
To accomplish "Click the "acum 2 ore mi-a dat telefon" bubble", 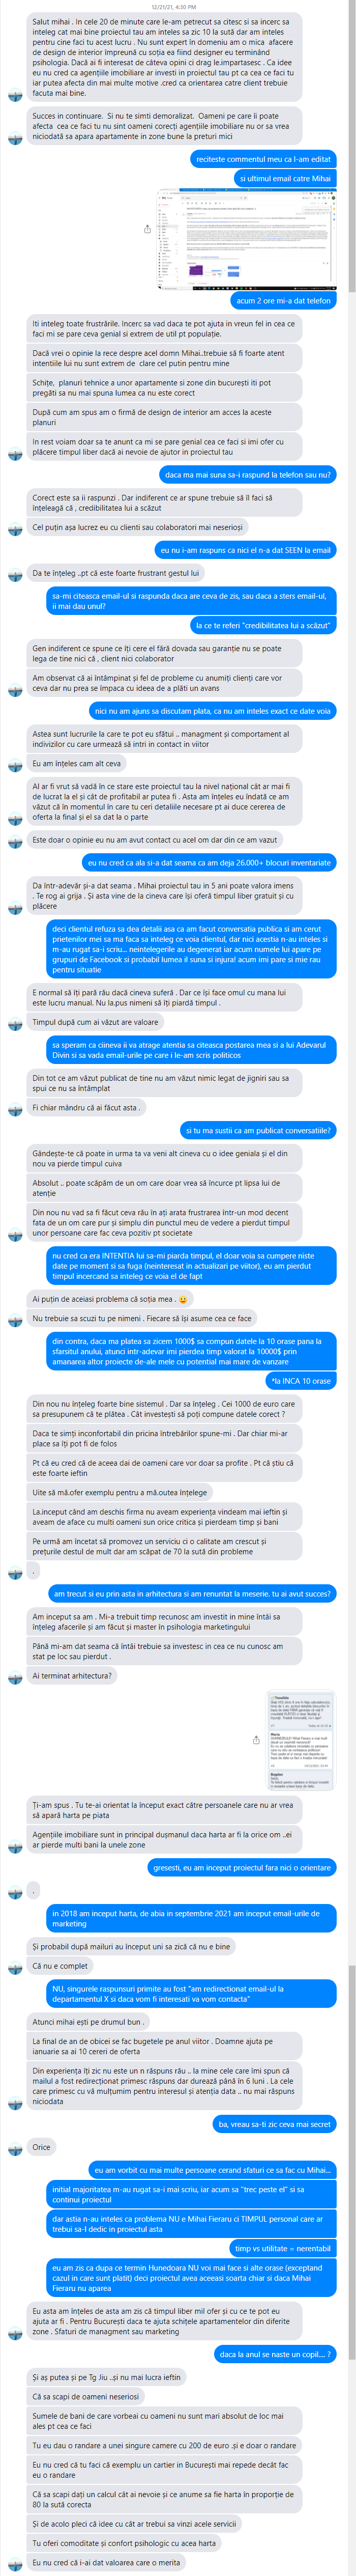I will [x=283, y=300].
